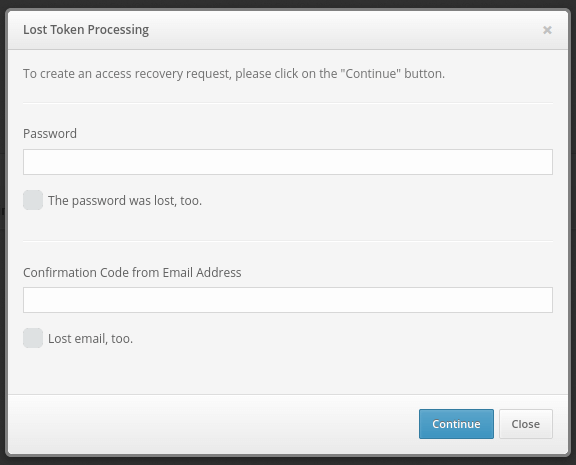
Task: Select the text box under the Password label
Action: pos(288,162)
